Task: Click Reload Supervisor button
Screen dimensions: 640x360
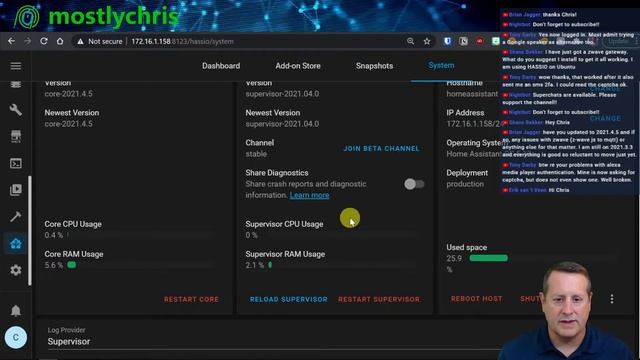Action: (x=289, y=299)
